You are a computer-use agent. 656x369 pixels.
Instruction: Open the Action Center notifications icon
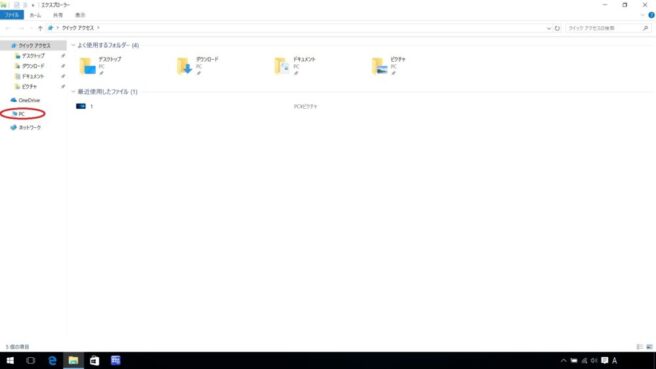pos(605,361)
